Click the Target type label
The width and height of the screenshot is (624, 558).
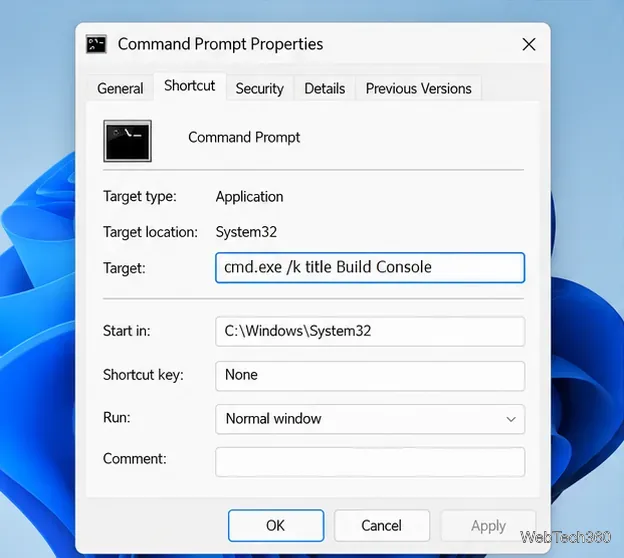tap(140, 197)
